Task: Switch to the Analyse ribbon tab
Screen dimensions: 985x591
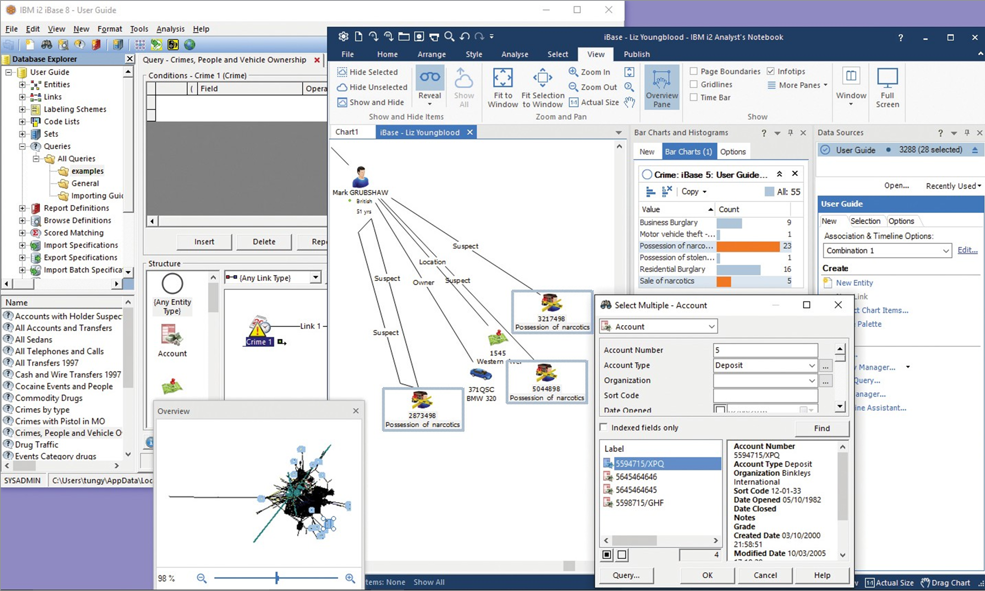Action: pyautogui.click(x=514, y=54)
